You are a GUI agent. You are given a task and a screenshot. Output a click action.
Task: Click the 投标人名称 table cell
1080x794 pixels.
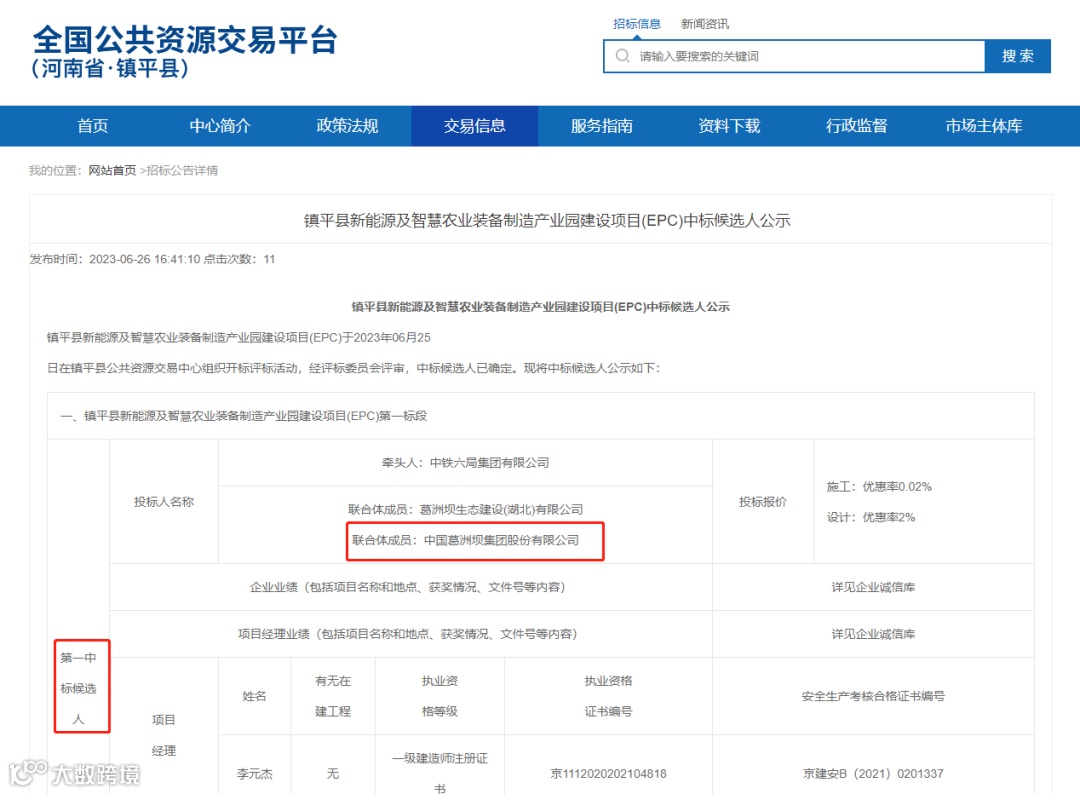(164, 502)
